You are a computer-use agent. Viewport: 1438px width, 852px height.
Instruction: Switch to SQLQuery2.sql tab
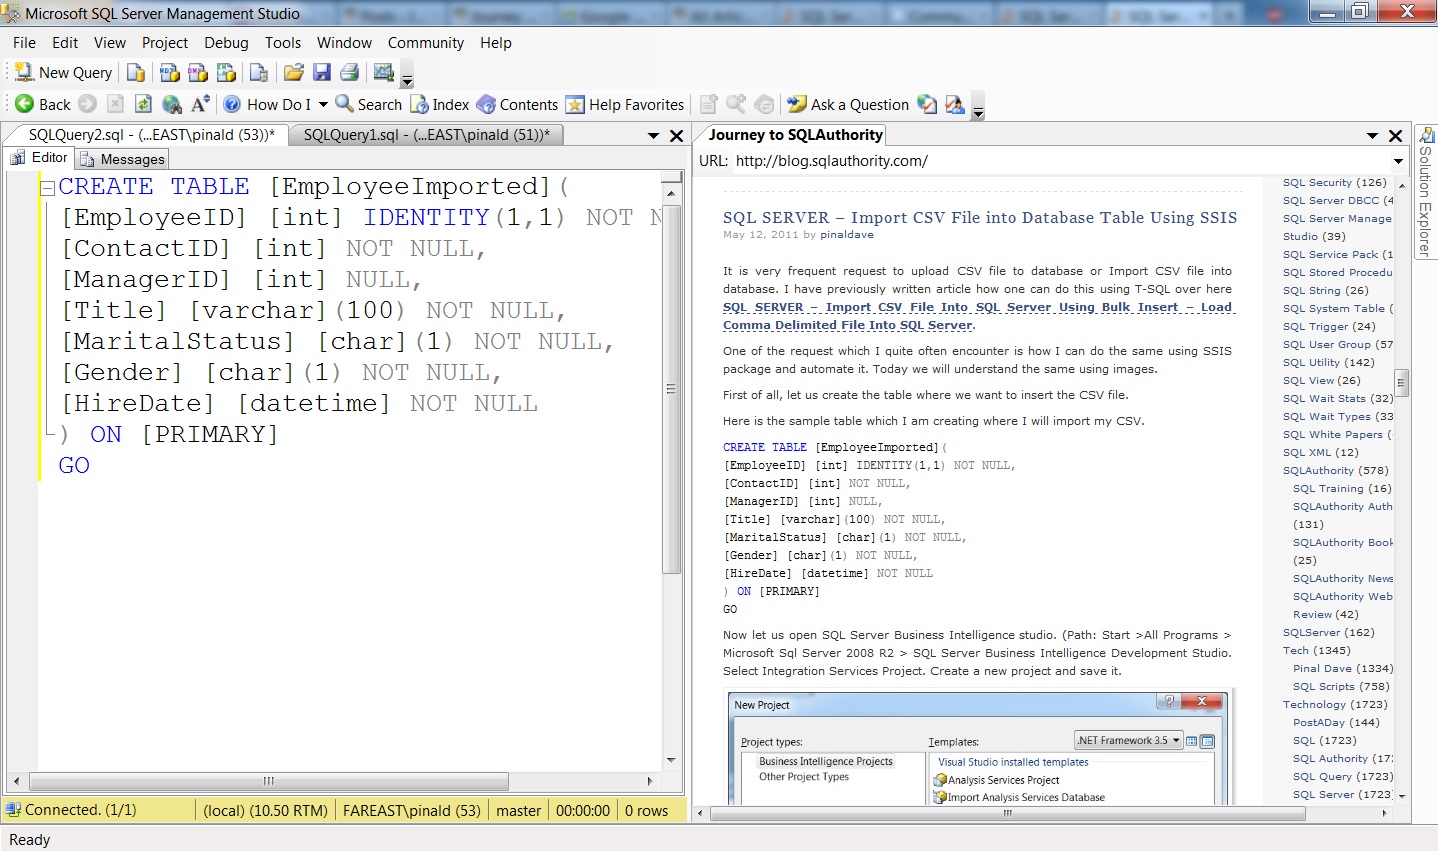pos(151,135)
